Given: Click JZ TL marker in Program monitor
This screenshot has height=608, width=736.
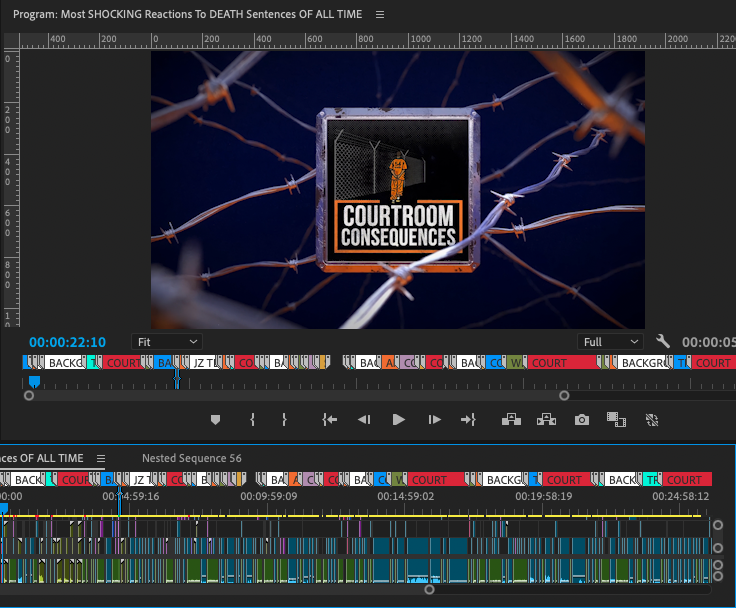Looking at the screenshot, I should (x=205, y=362).
